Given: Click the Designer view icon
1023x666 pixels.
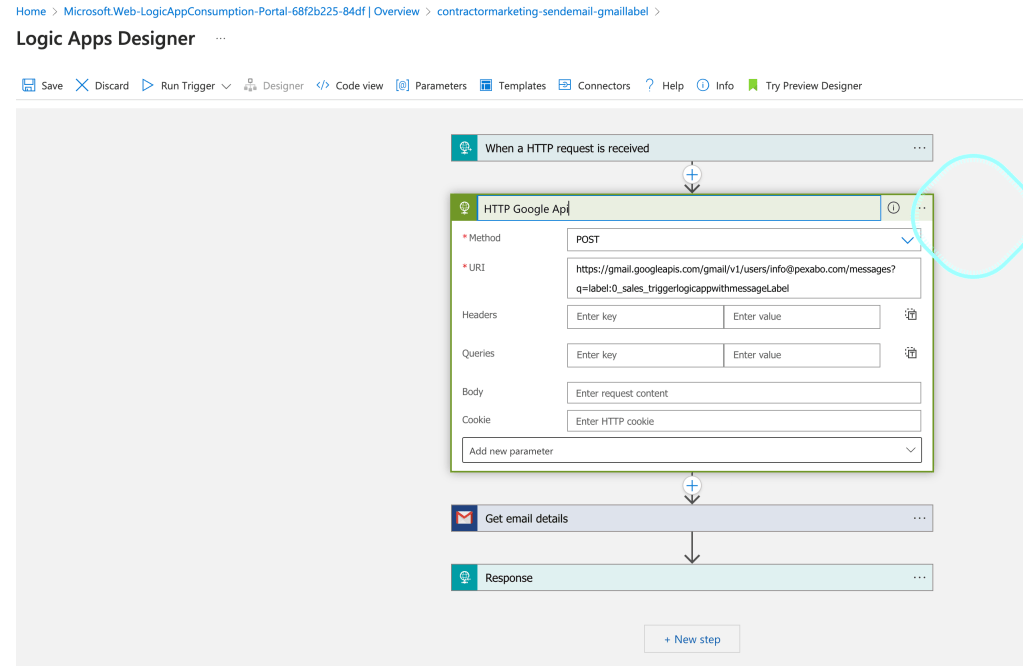Looking at the screenshot, I should 250,85.
